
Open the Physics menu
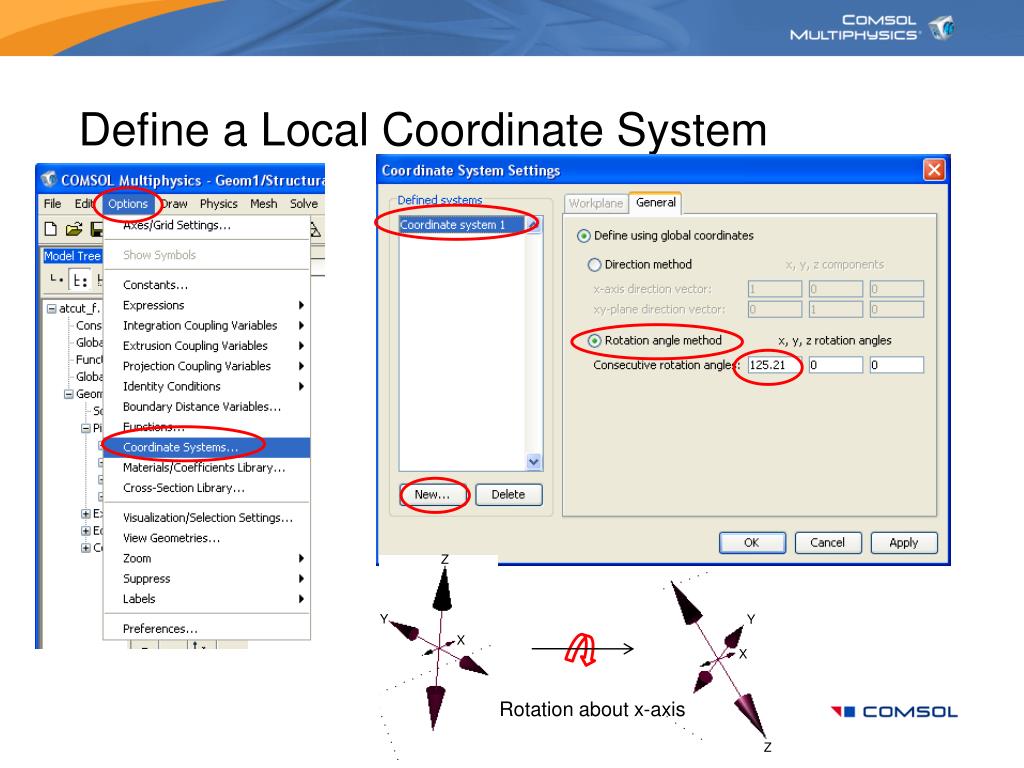coord(219,204)
